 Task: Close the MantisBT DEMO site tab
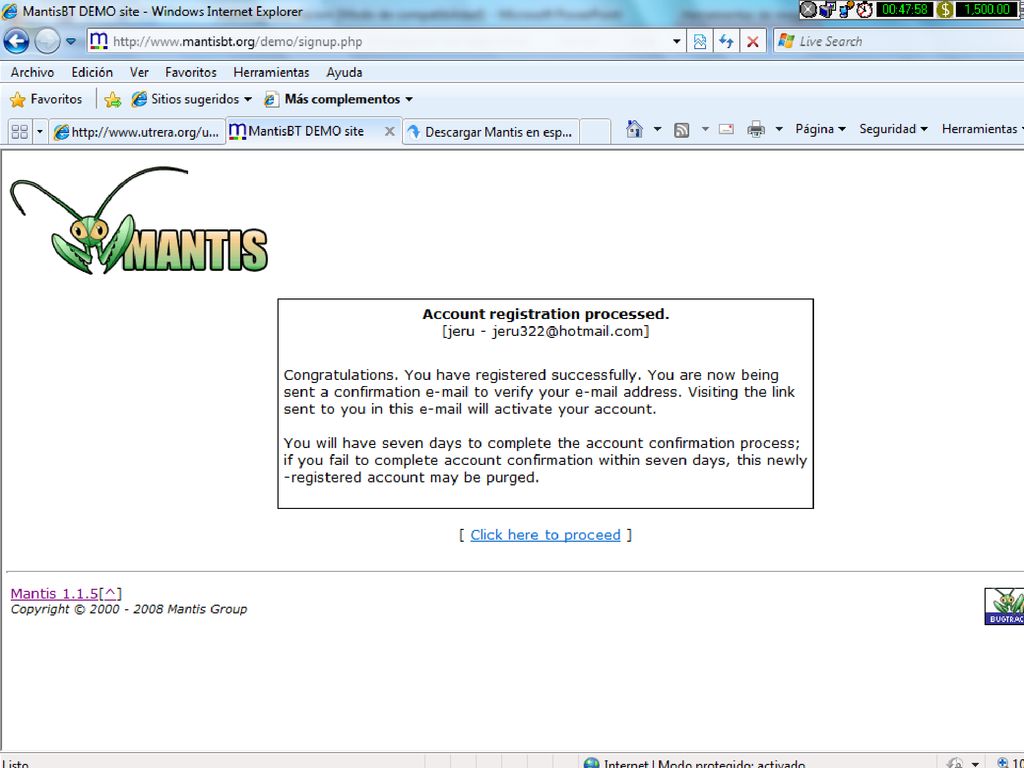coord(389,131)
